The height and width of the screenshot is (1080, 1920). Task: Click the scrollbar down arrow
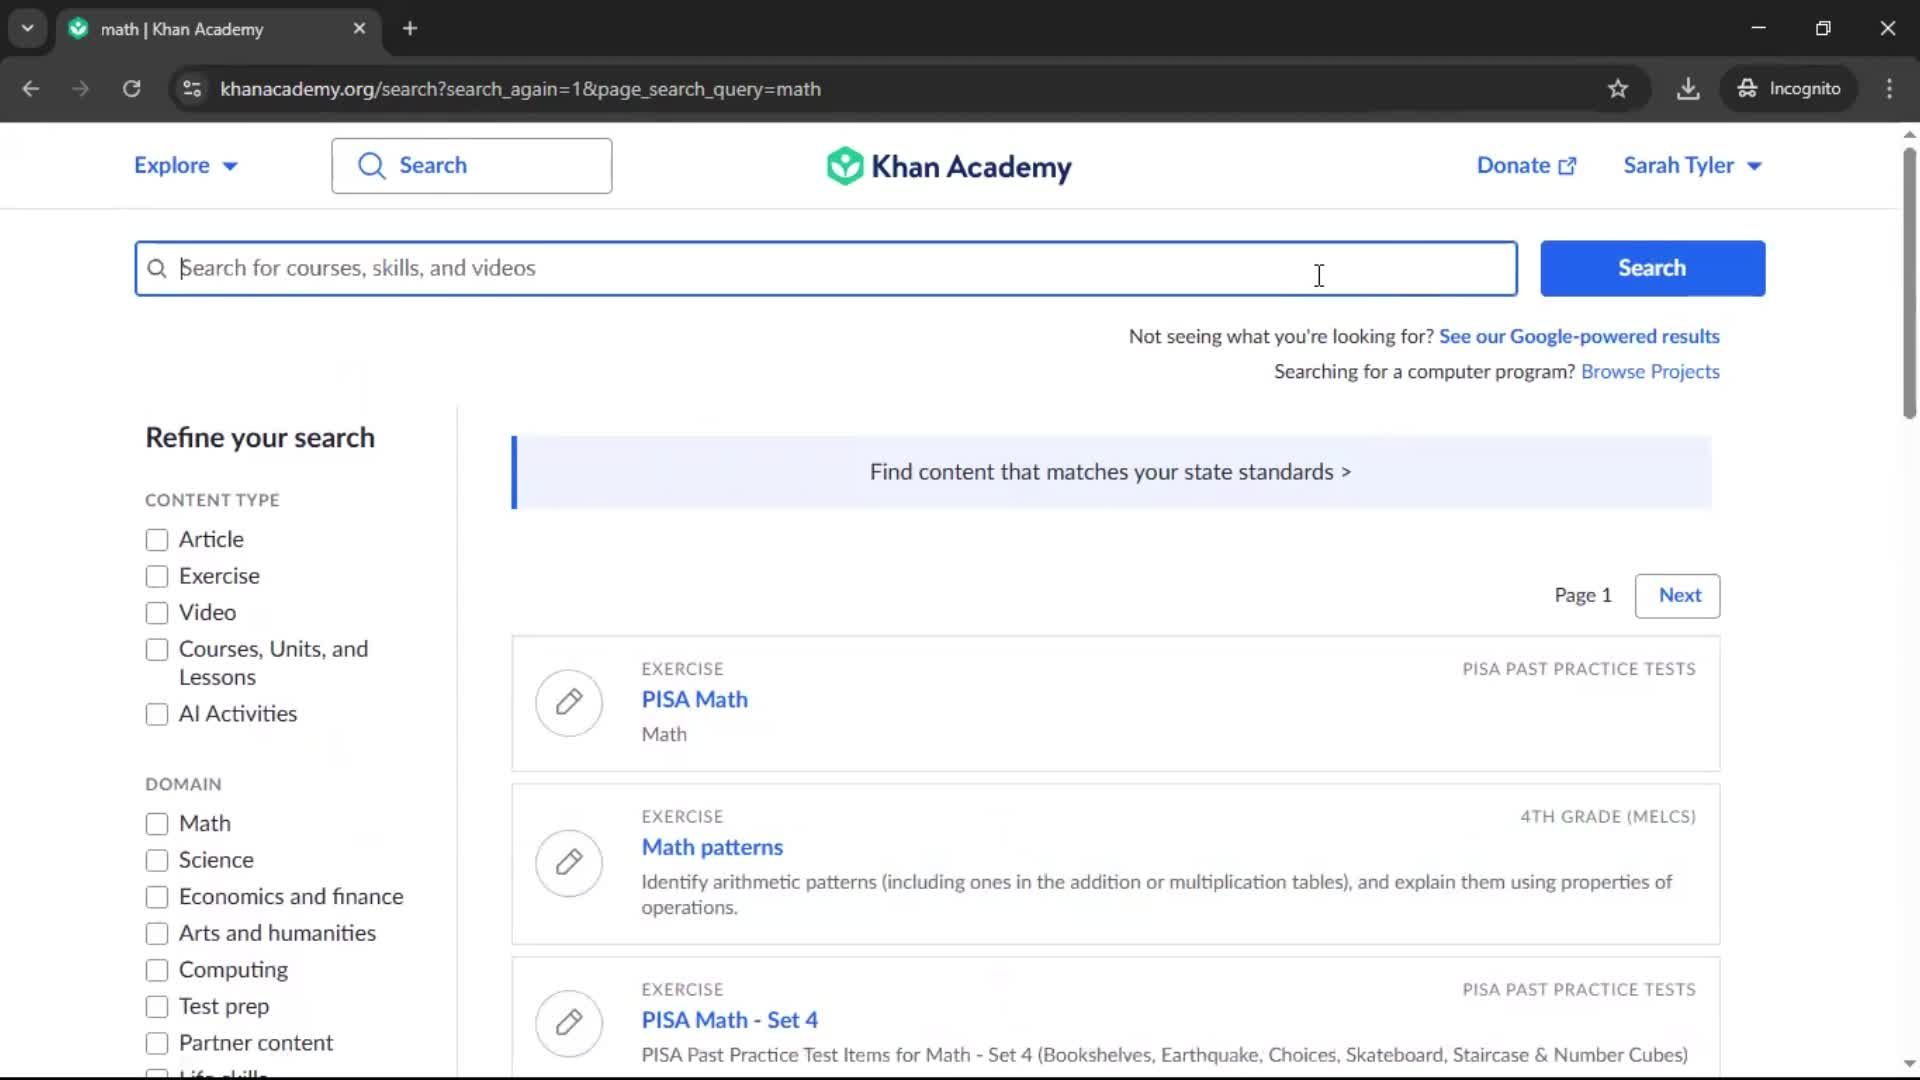(x=1909, y=1064)
